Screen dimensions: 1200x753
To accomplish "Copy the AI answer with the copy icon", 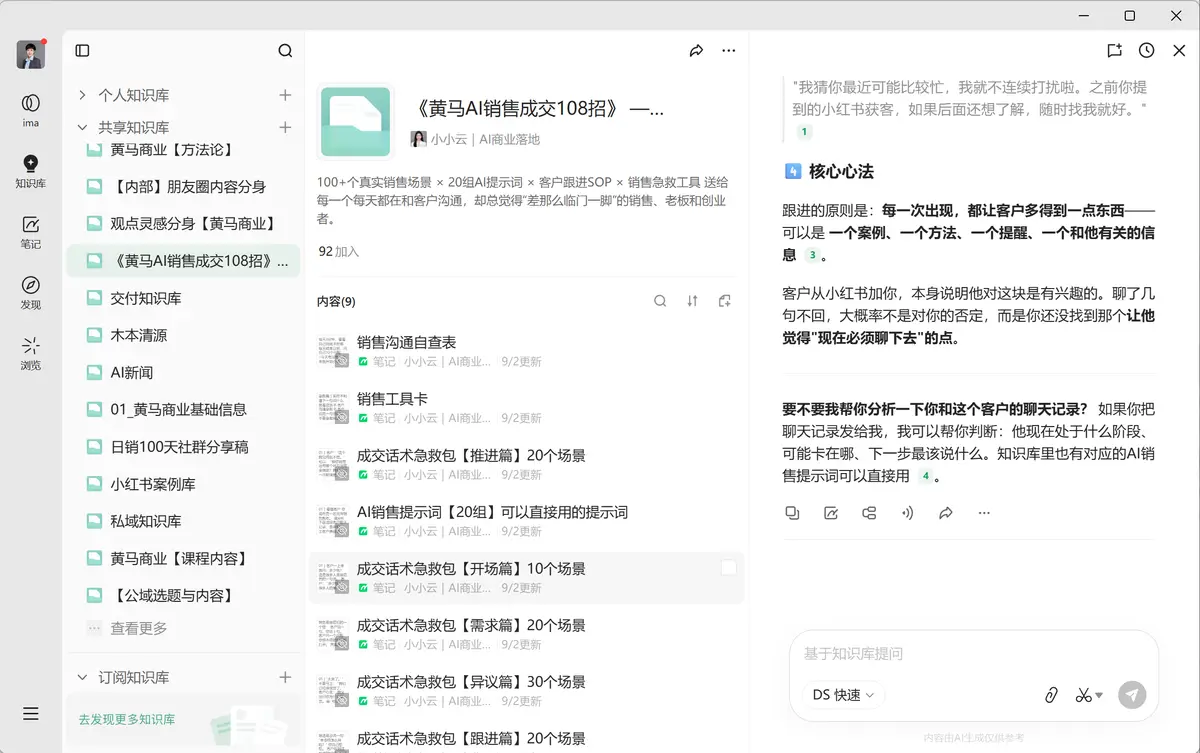I will coord(792,513).
